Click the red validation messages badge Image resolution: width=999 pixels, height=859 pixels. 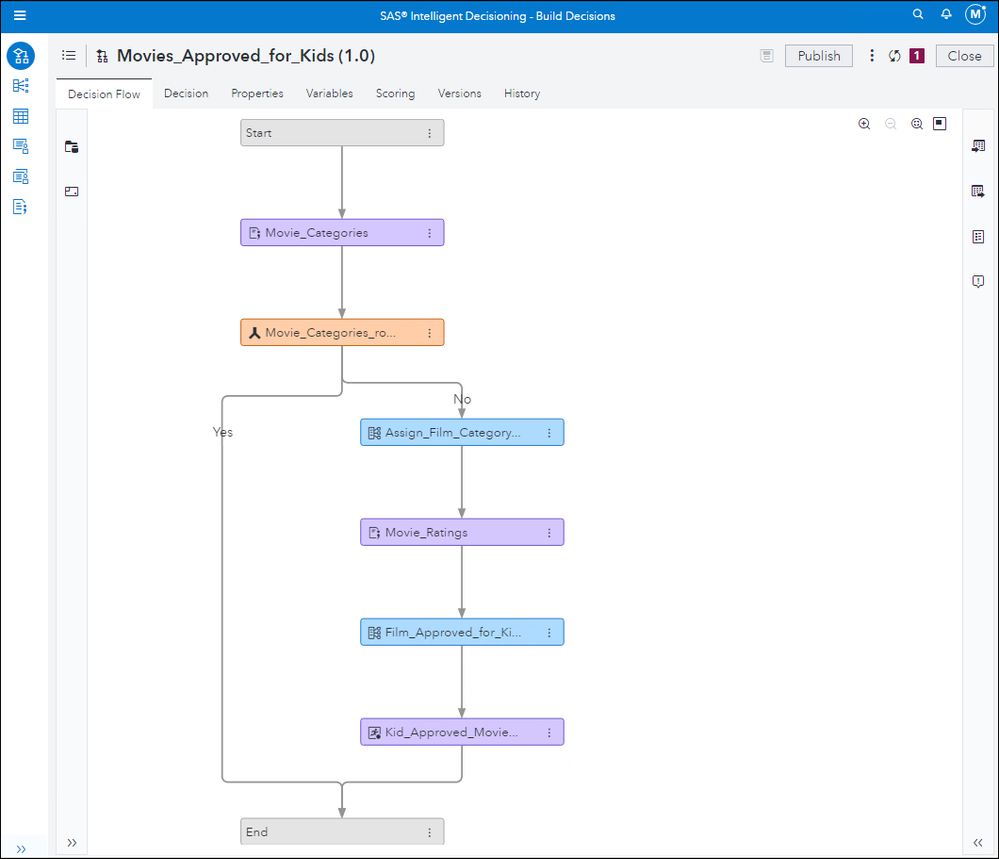coord(917,56)
